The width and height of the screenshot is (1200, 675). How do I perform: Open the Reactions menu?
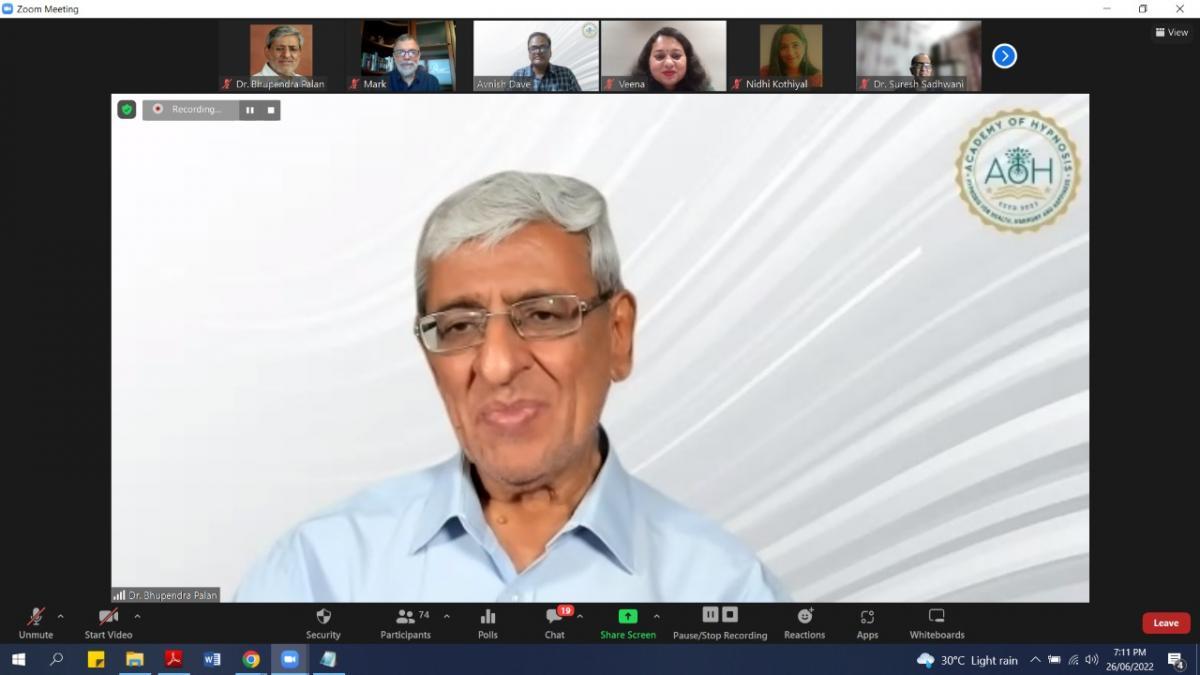pyautogui.click(x=805, y=622)
